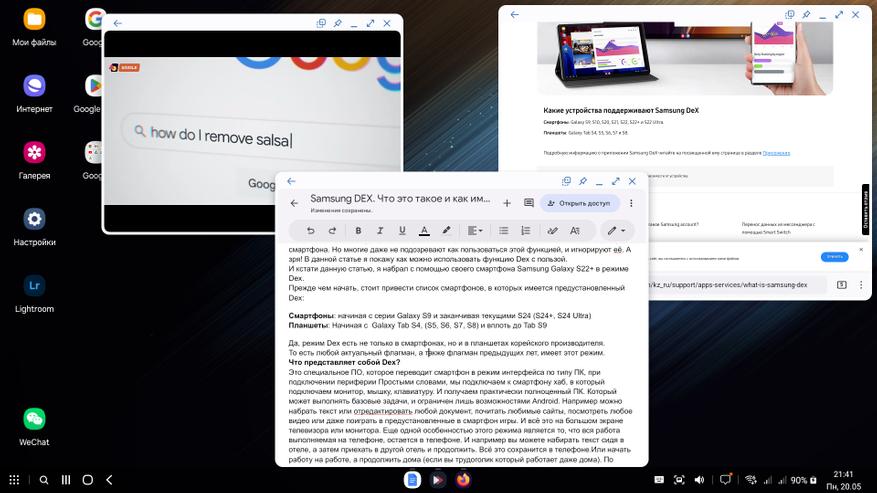Open multi-window option on browser window
This screenshot has height=493, width=877.
click(789, 15)
